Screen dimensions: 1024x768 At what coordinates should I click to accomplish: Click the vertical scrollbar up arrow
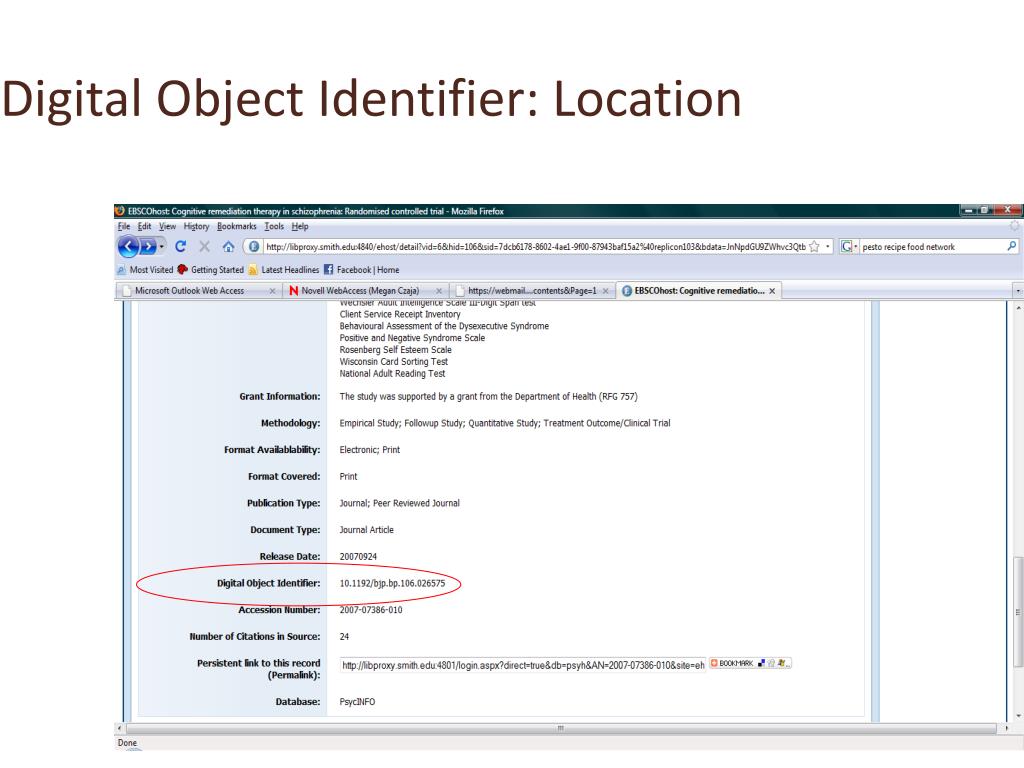click(x=1017, y=306)
